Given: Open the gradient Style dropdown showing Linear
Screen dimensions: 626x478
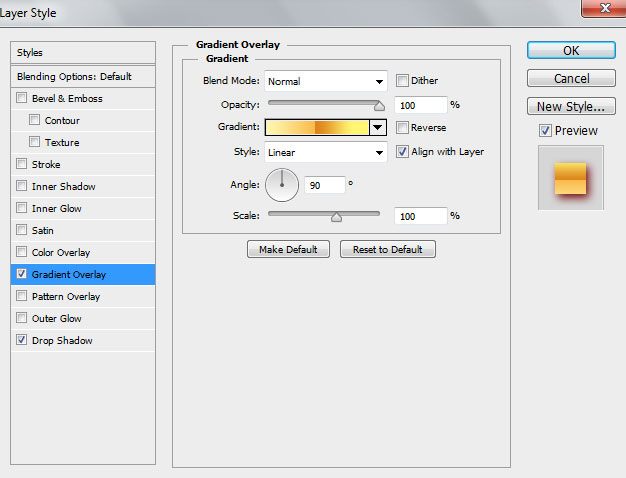Looking at the screenshot, I should (x=326, y=152).
